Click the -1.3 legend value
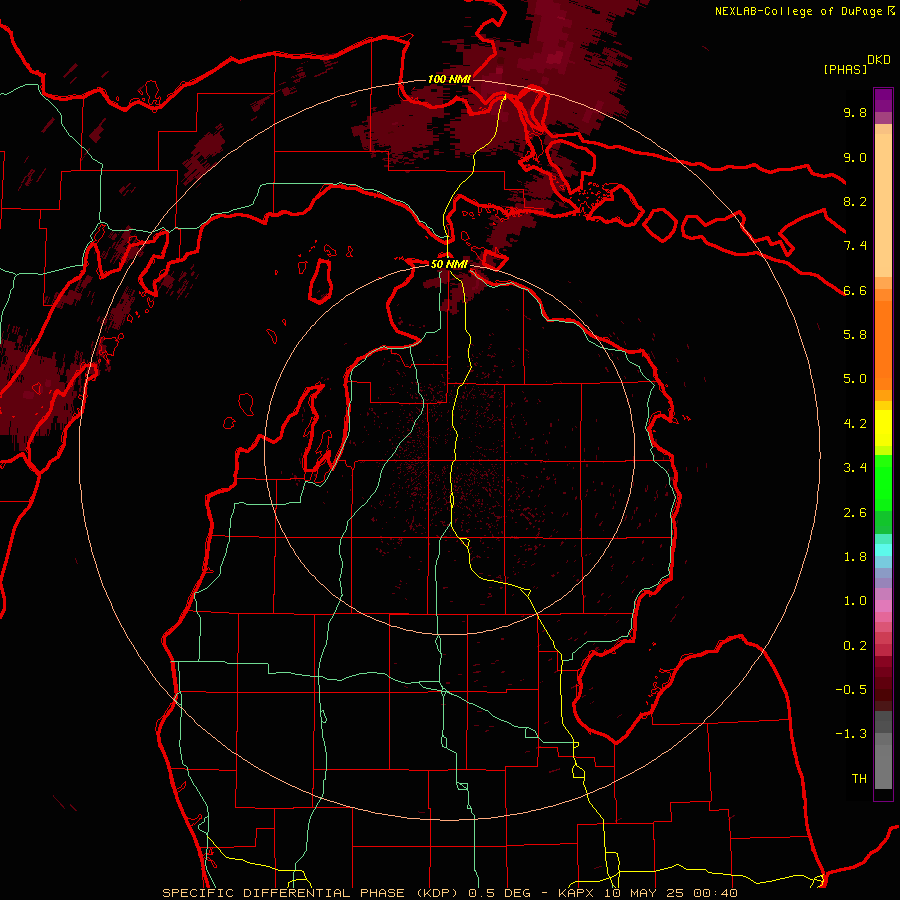 [x=851, y=734]
